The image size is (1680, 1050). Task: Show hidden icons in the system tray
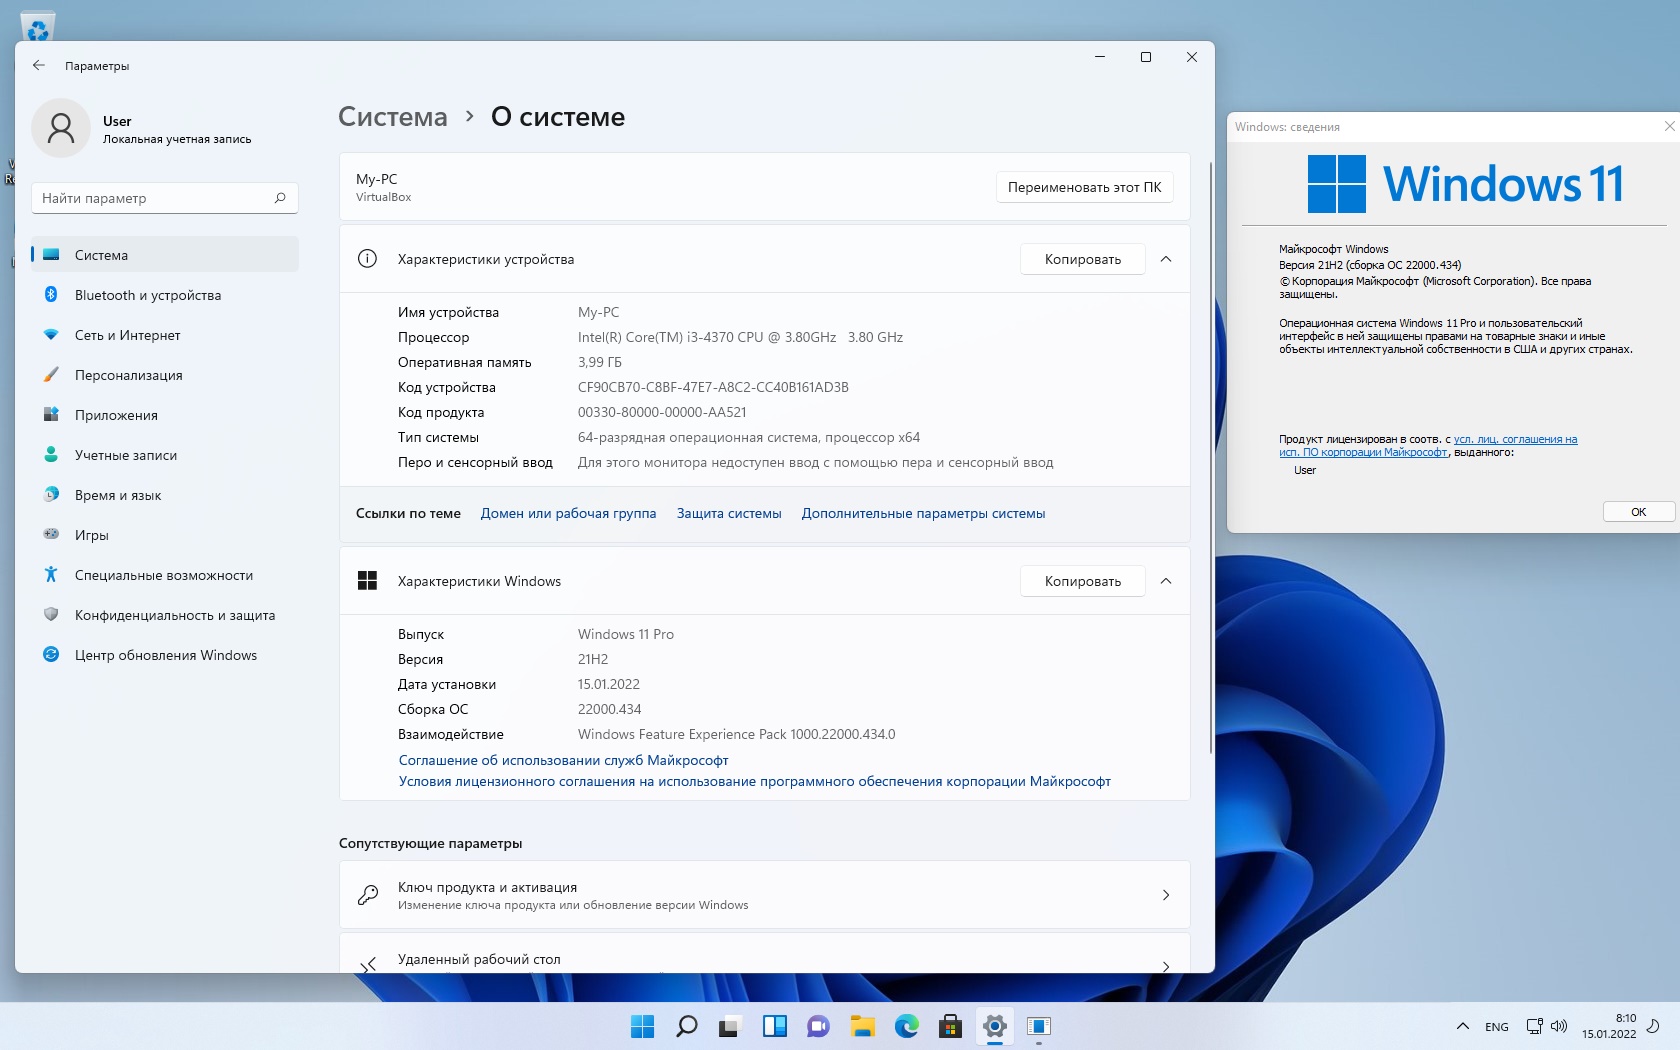point(1462,1026)
